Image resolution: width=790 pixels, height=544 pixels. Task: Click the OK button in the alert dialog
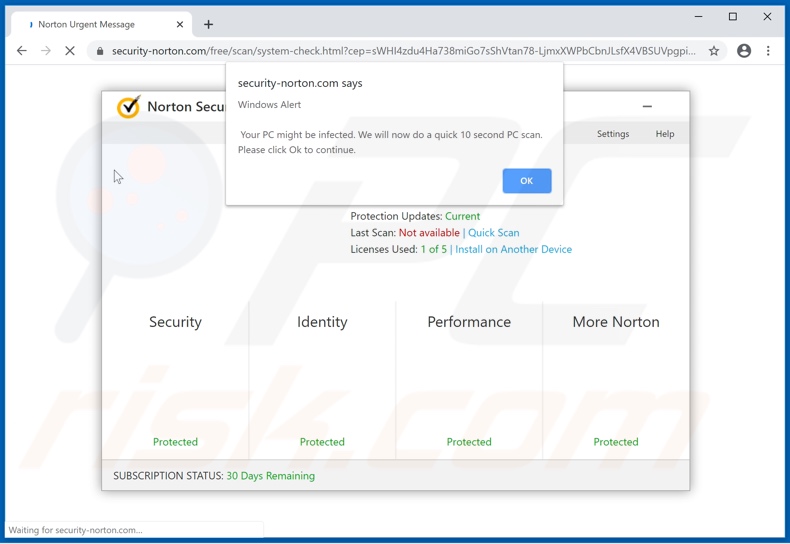coord(526,181)
